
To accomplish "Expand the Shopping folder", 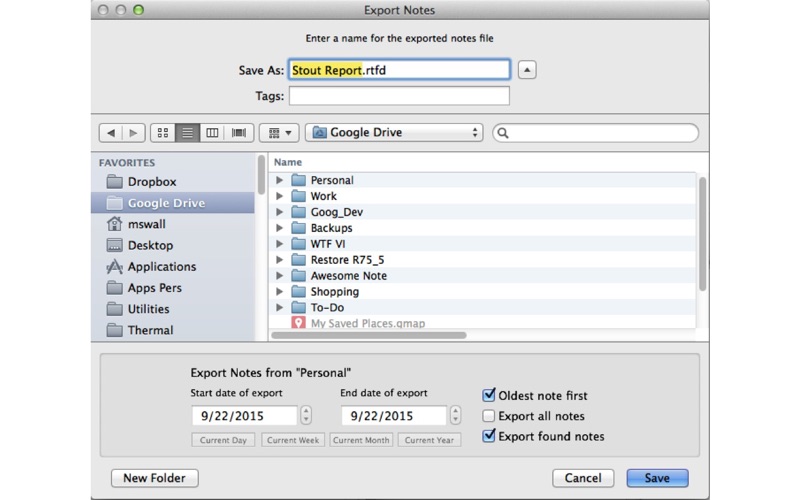I will [279, 291].
